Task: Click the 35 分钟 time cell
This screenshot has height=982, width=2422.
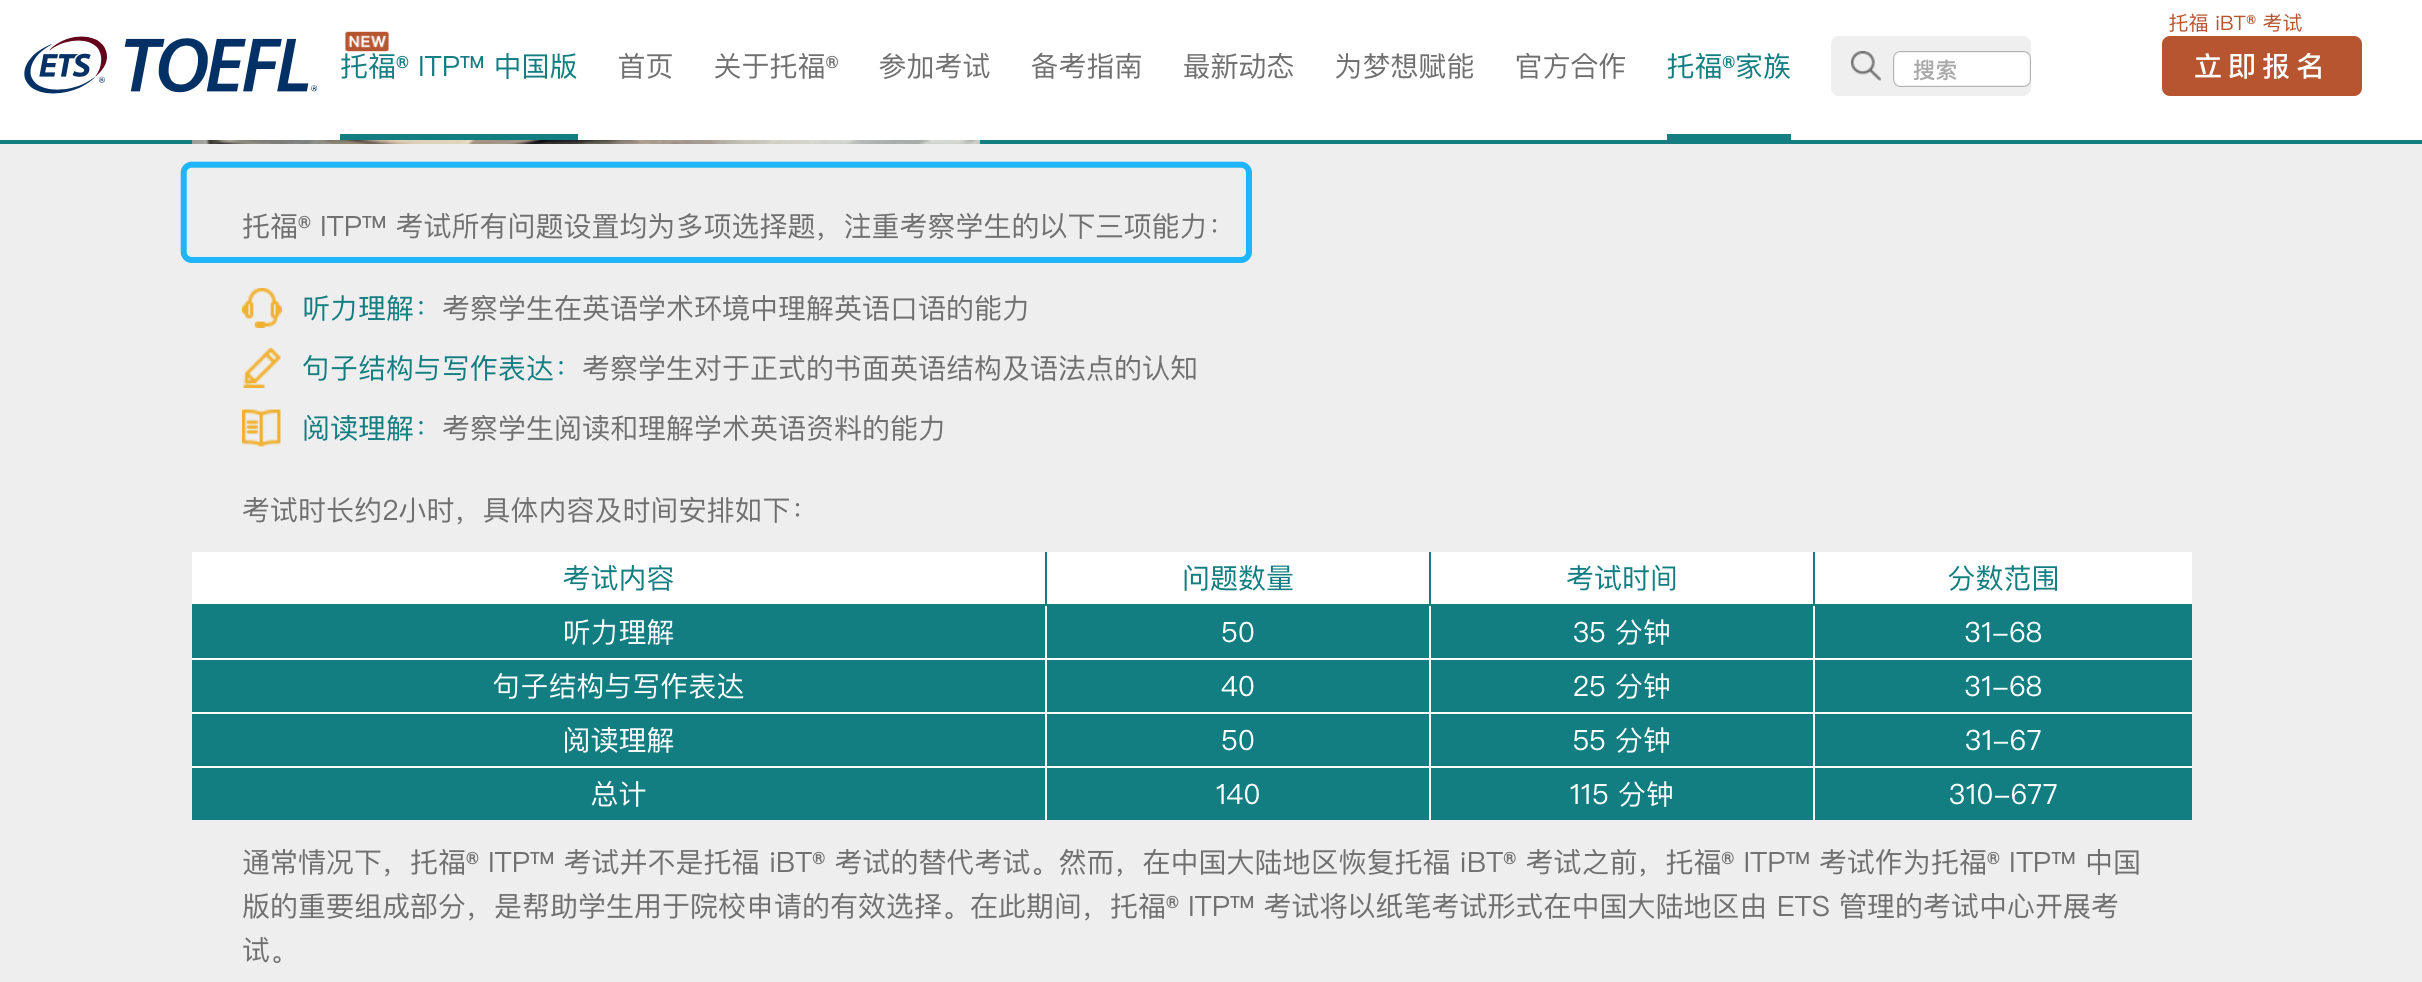Action: pos(1621,632)
